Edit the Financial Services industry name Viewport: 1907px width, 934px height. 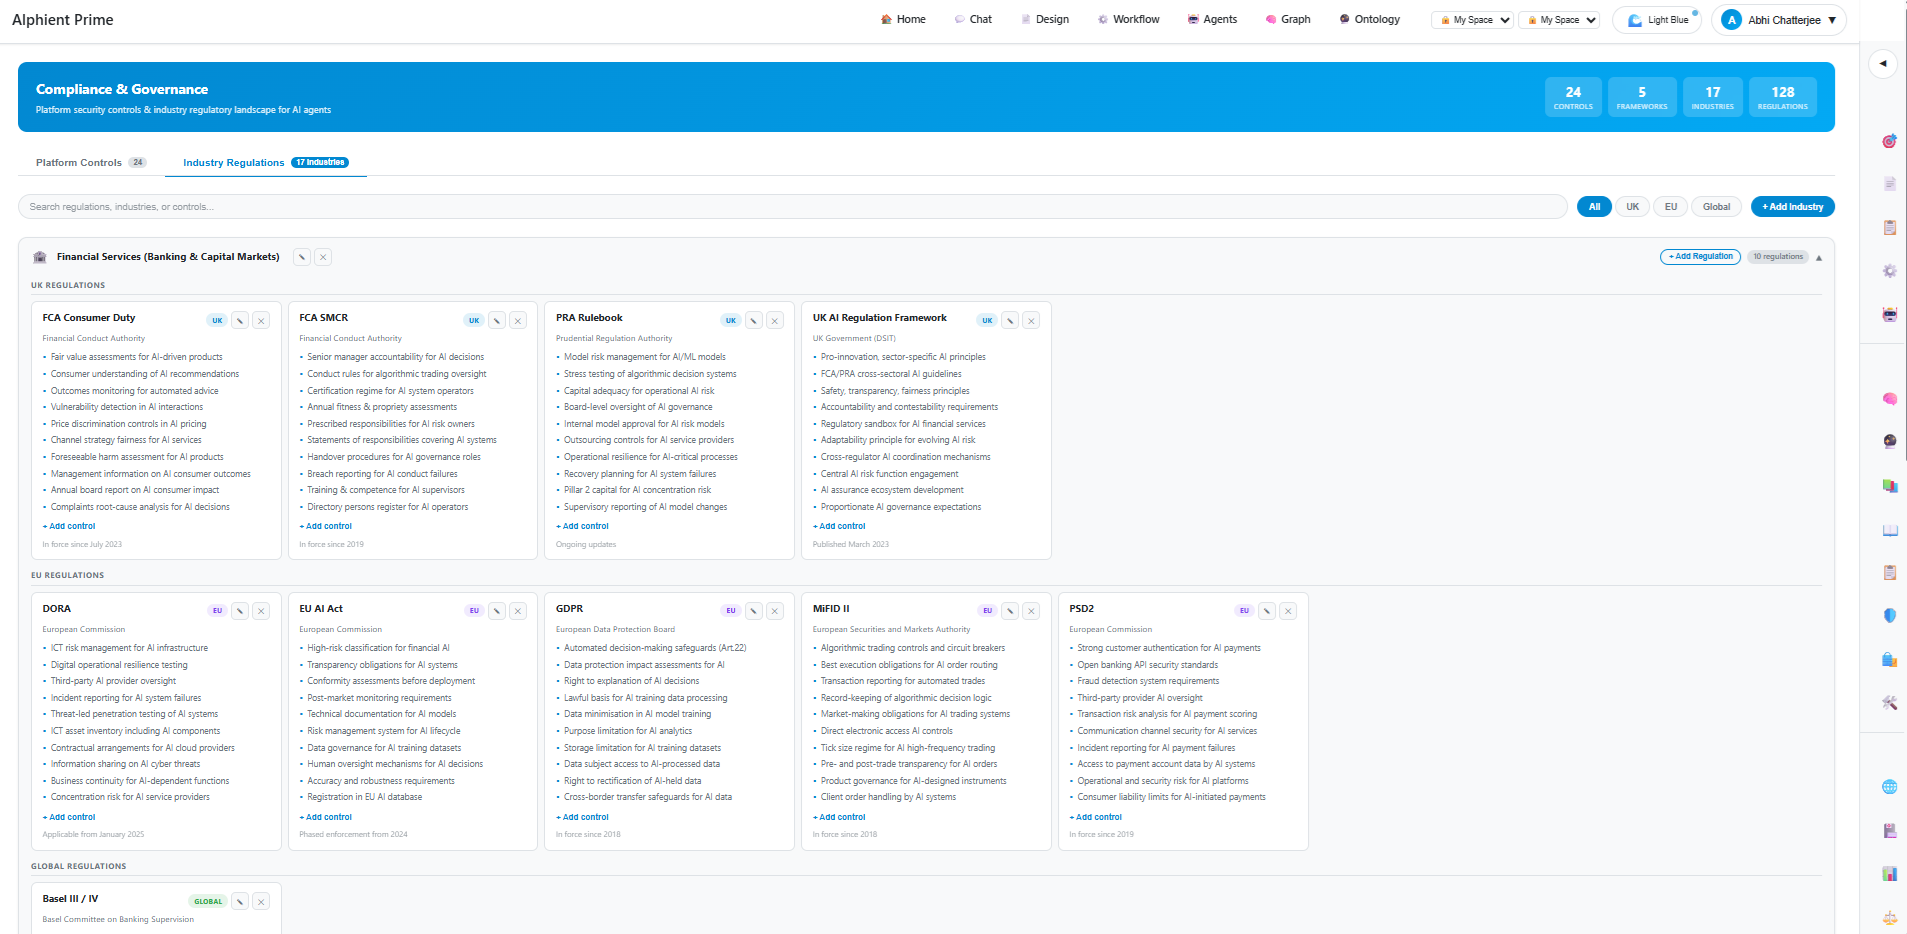point(301,257)
